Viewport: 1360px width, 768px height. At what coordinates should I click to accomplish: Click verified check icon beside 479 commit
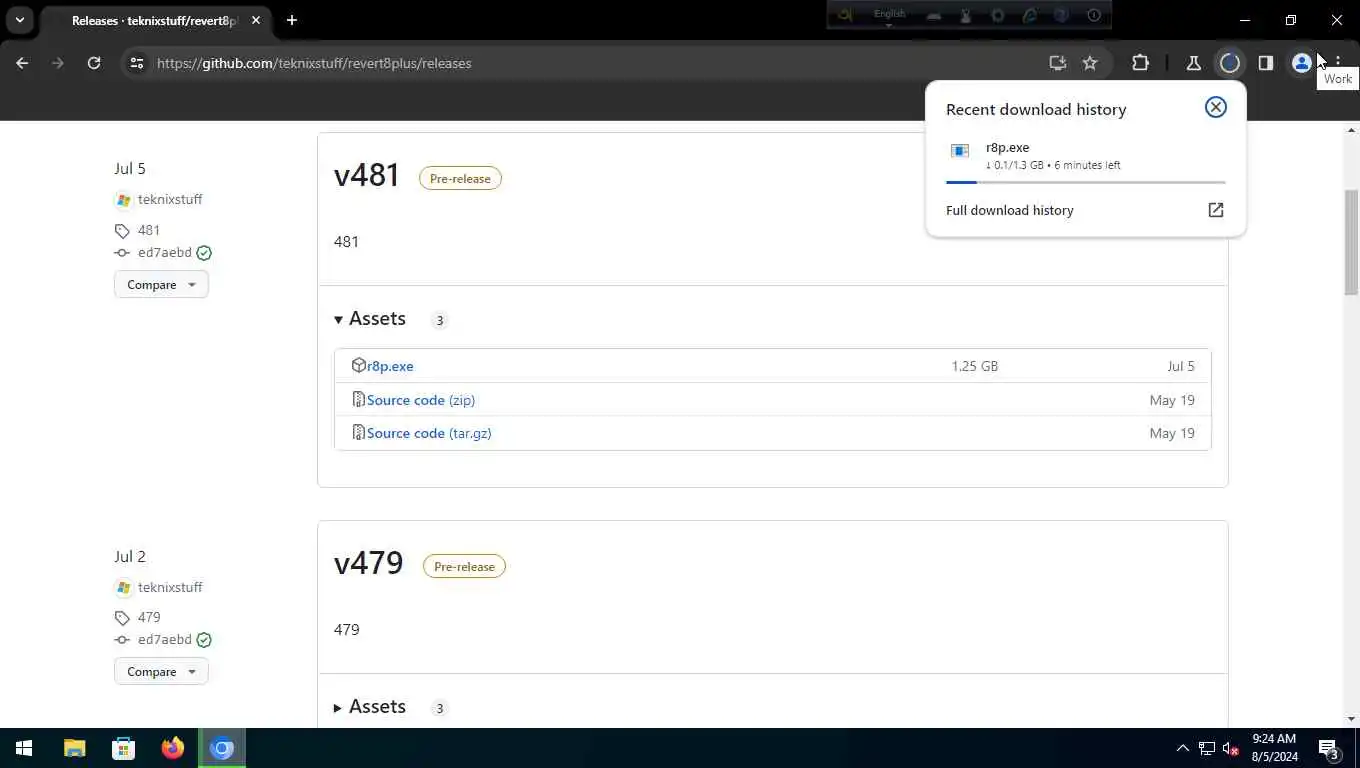pos(204,640)
